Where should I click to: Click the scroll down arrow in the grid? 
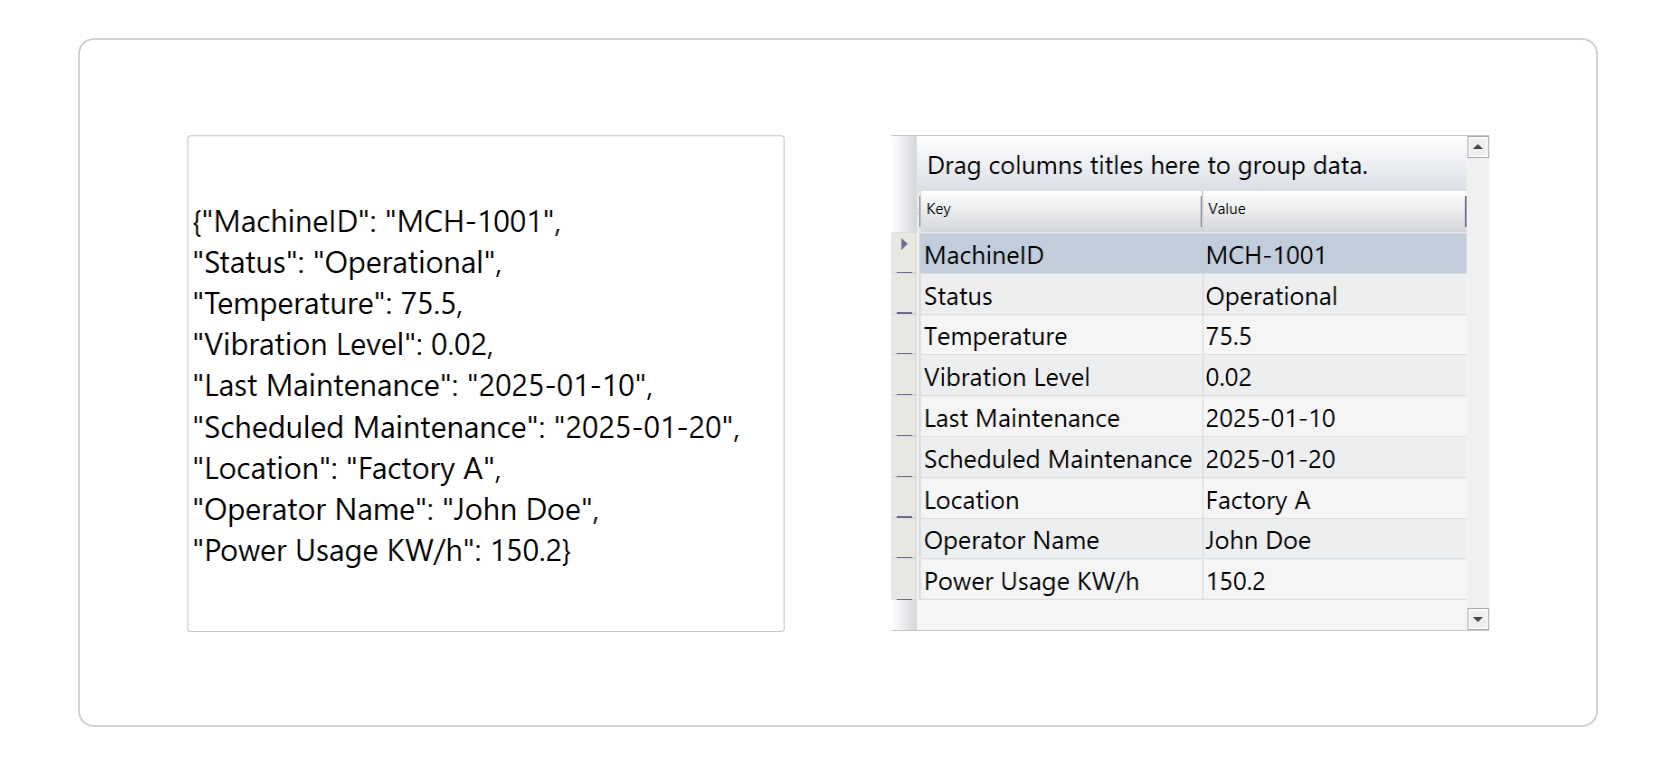pos(1478,619)
